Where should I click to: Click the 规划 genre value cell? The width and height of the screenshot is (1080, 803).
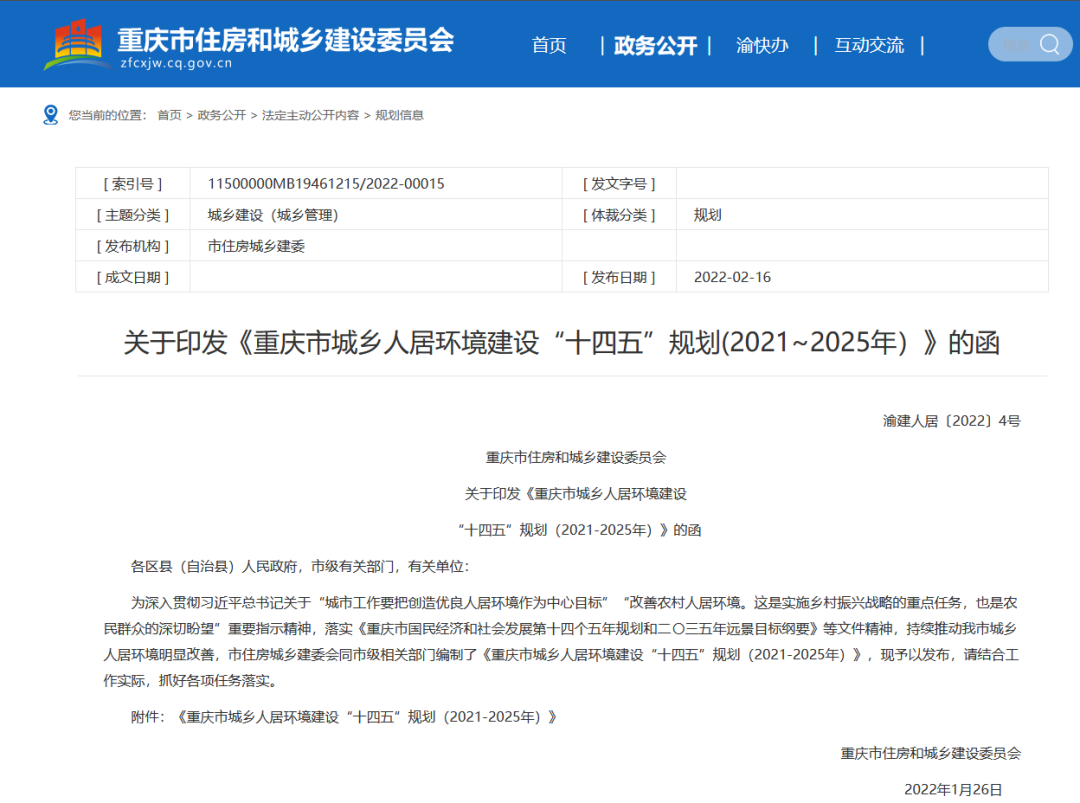tap(862, 215)
